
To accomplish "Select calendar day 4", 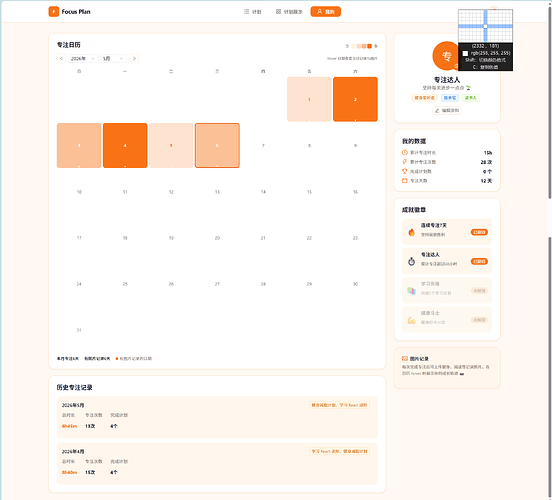I will tap(125, 145).
